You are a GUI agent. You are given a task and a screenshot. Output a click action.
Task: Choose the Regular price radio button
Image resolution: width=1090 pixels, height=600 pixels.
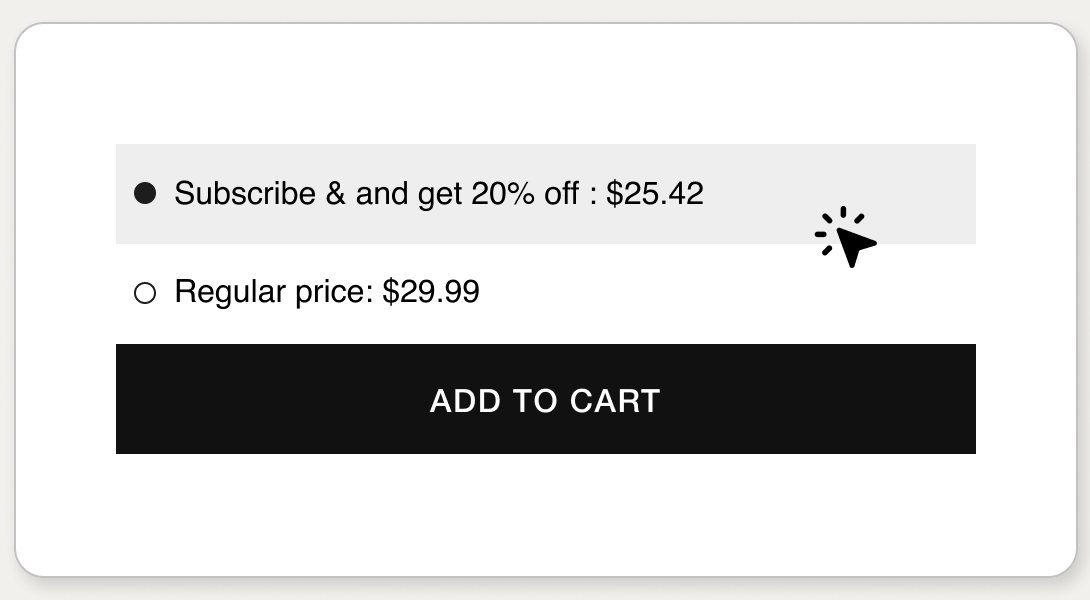[x=145, y=293]
